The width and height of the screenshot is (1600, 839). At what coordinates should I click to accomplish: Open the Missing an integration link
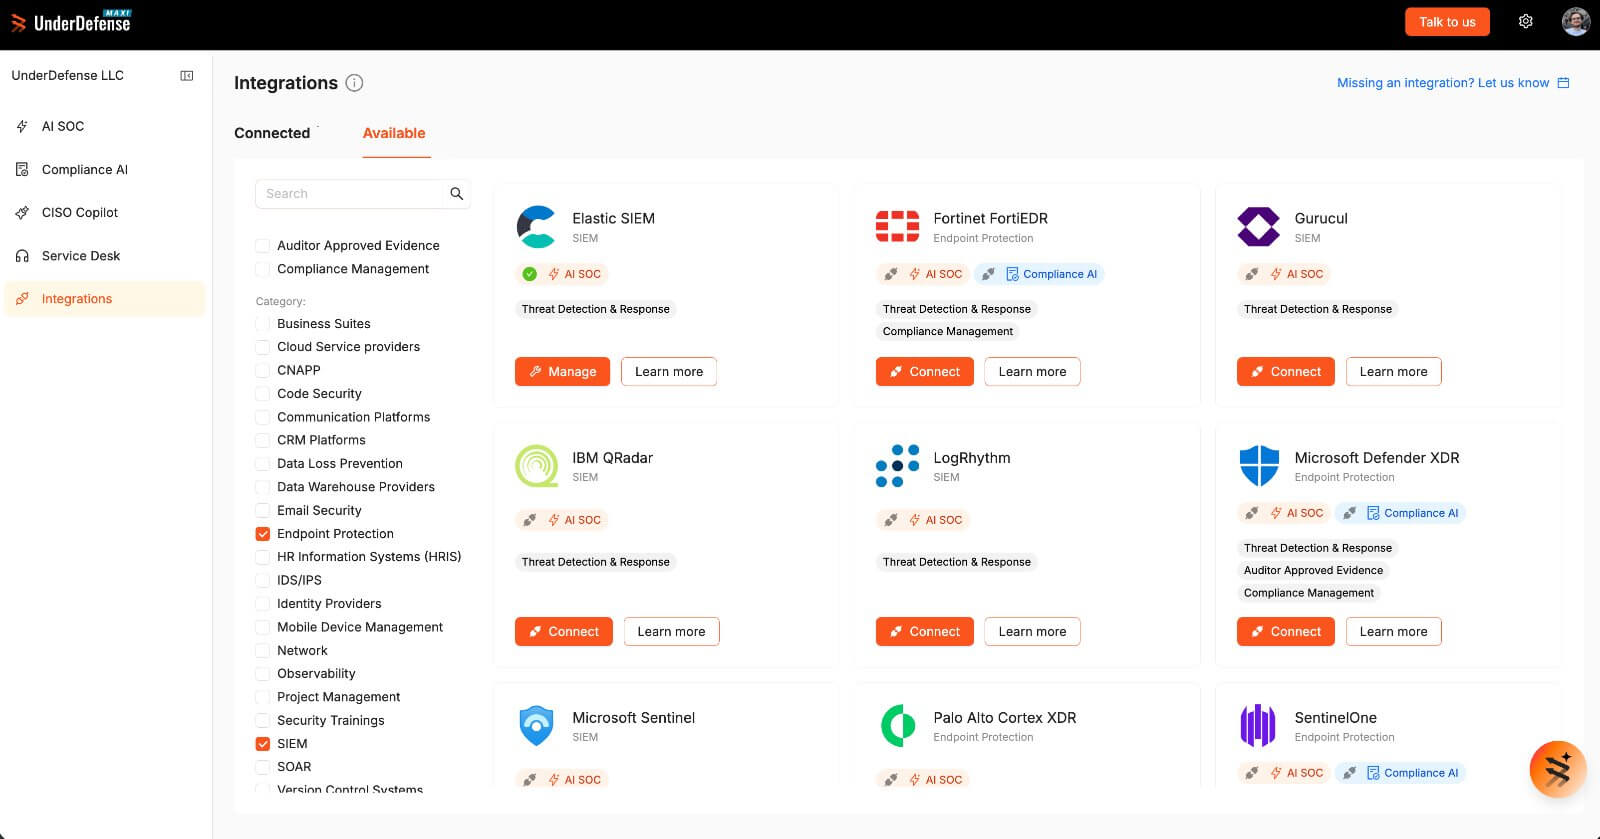point(1453,83)
